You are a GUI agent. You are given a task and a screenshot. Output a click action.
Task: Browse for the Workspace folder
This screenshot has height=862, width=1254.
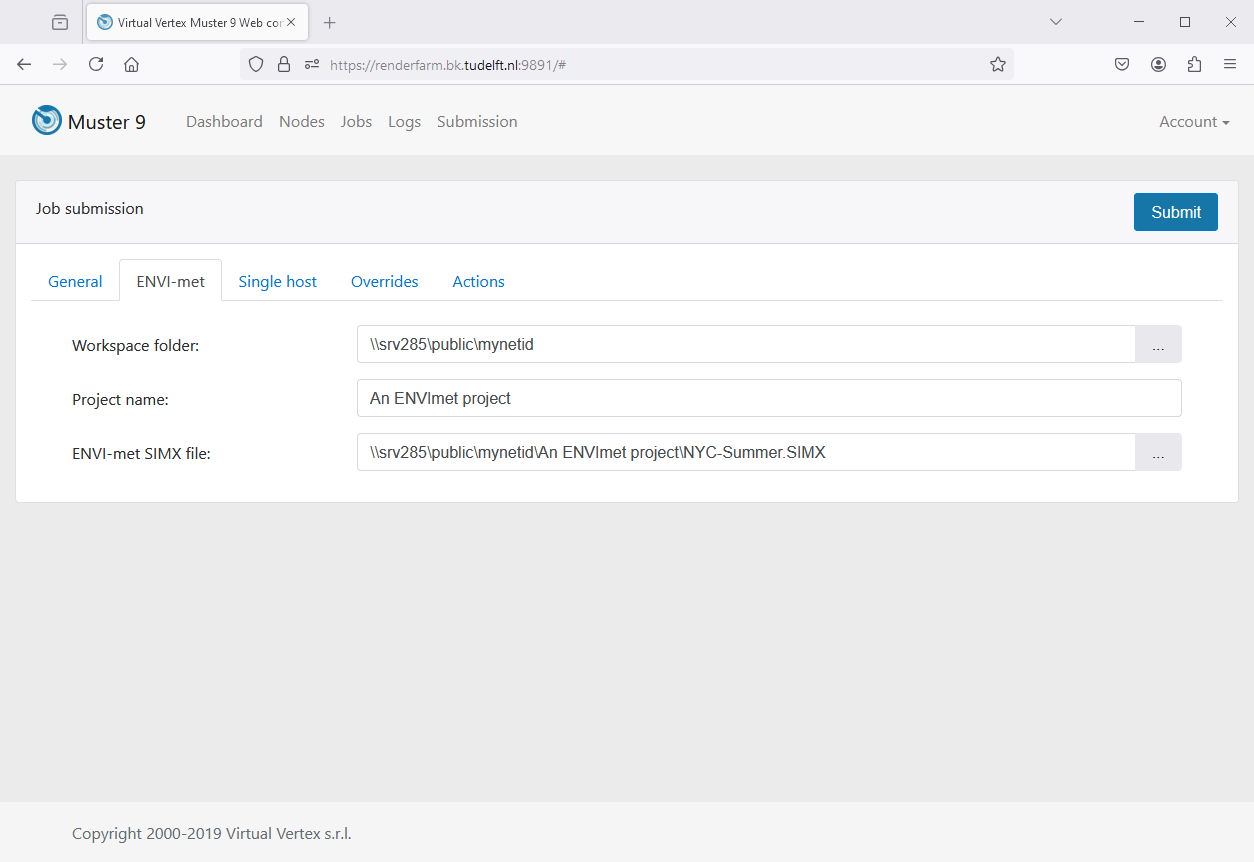(1158, 344)
